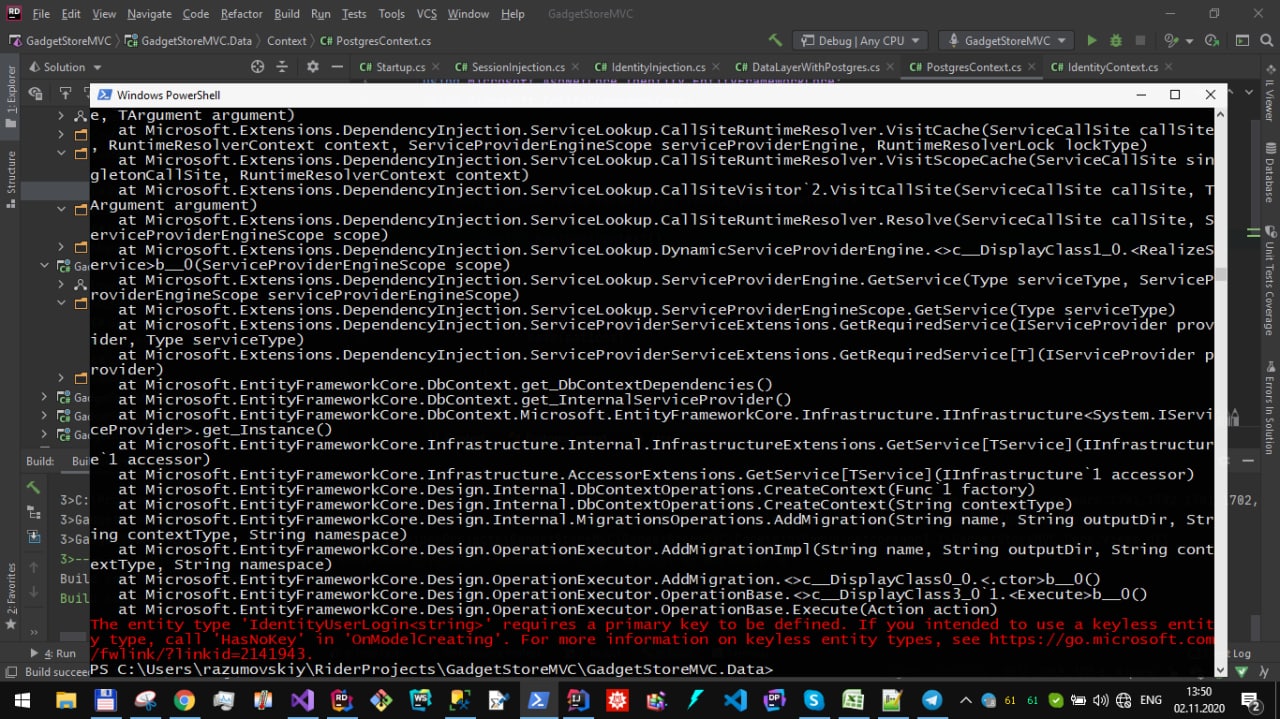
Task: Click Context folder in breadcrumb bar
Action: point(287,41)
